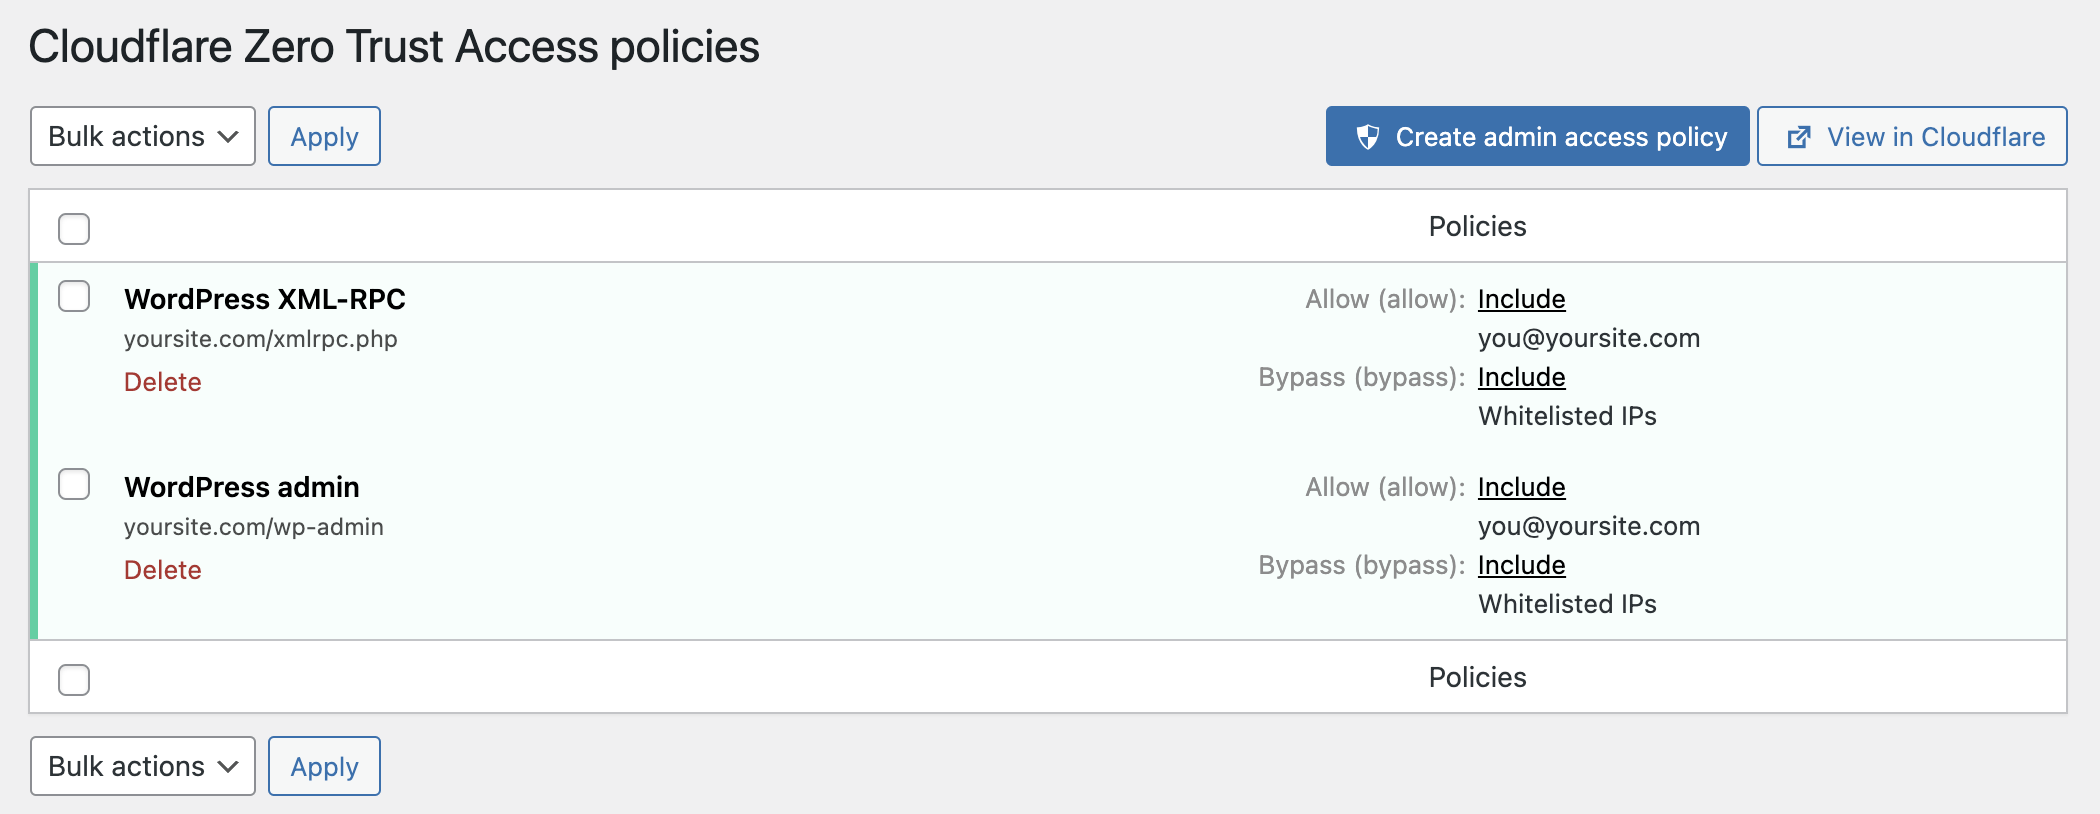2100x814 pixels.
Task: Click the bottom Apply button
Action: click(x=324, y=766)
